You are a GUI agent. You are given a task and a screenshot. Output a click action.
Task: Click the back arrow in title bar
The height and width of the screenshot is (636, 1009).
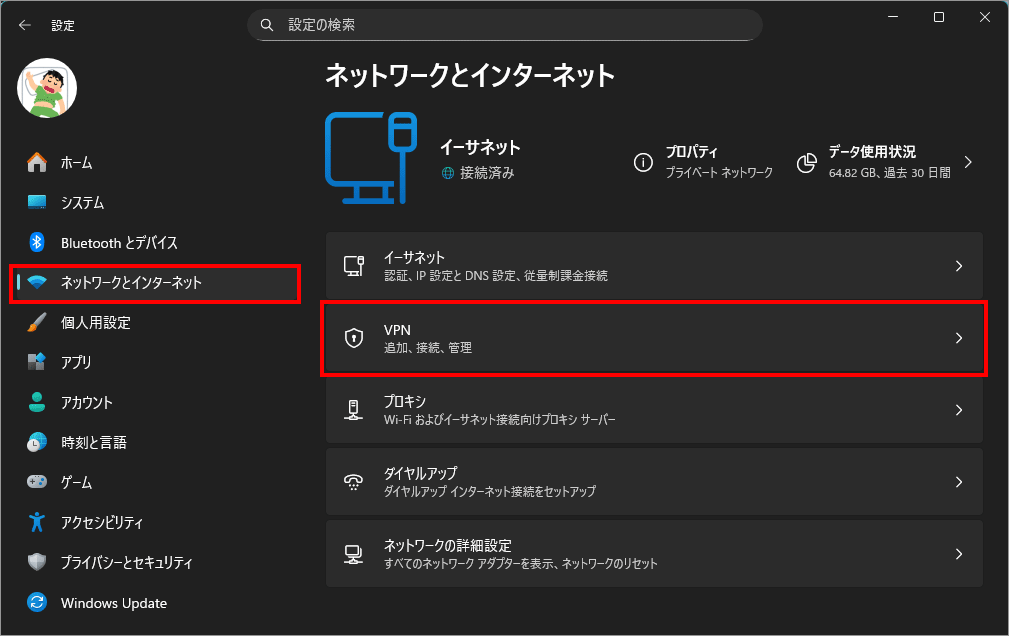click(x=24, y=25)
